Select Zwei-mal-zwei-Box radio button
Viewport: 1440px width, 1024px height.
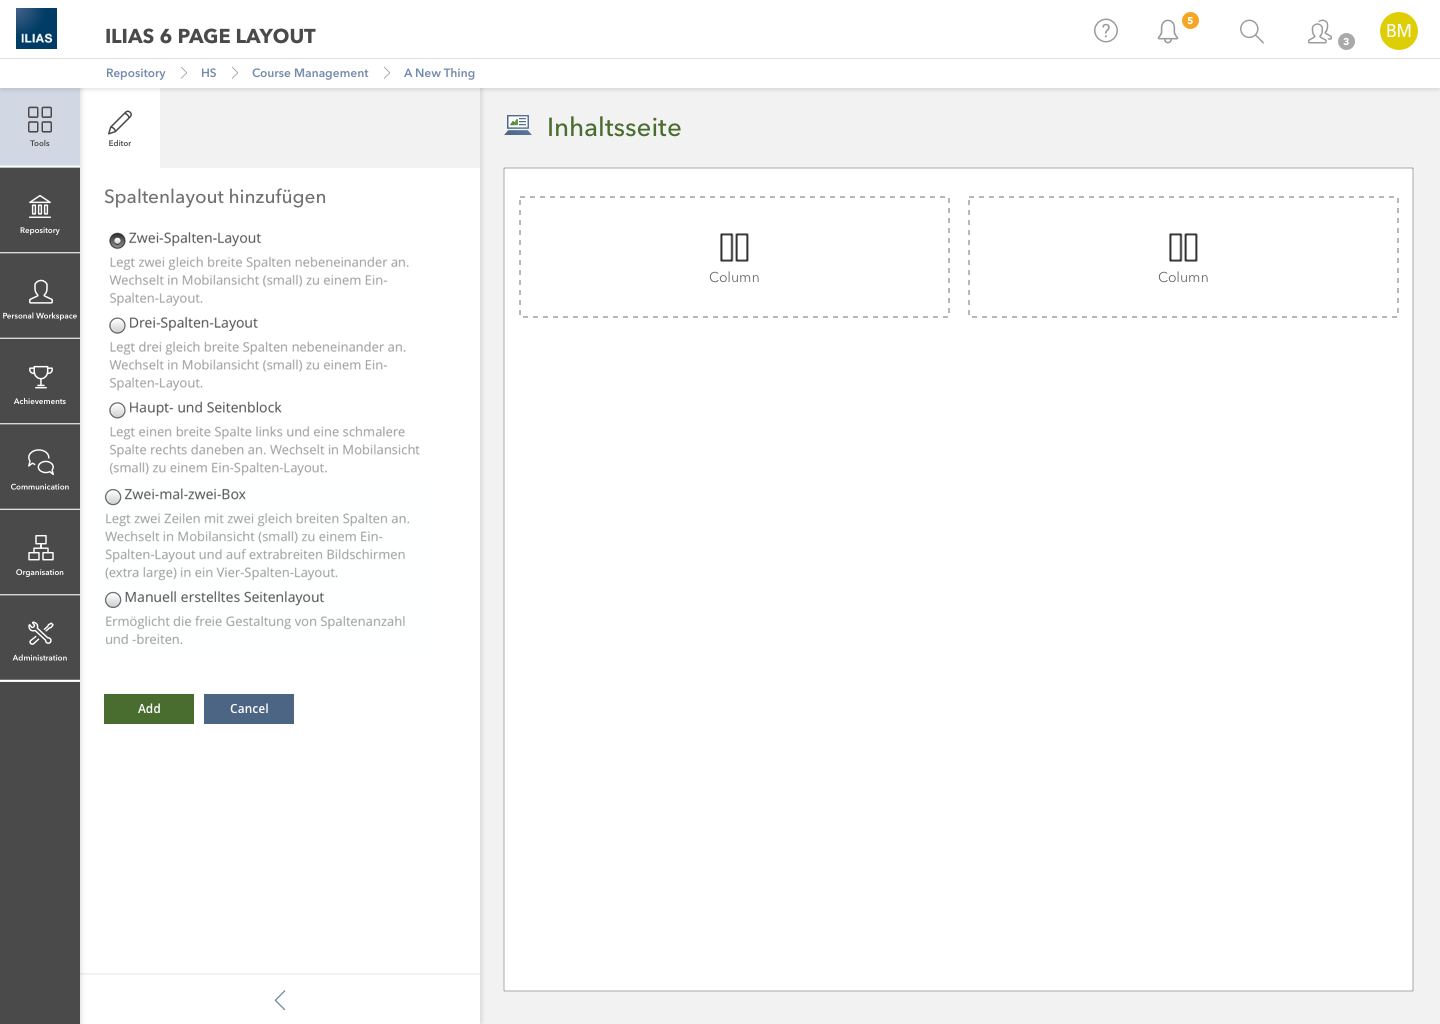pos(113,497)
